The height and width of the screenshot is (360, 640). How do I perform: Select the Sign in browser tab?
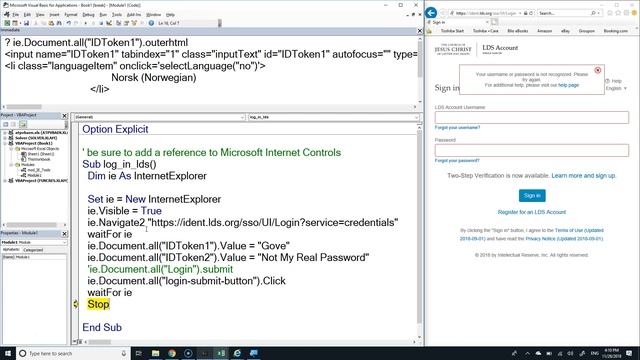point(457,22)
